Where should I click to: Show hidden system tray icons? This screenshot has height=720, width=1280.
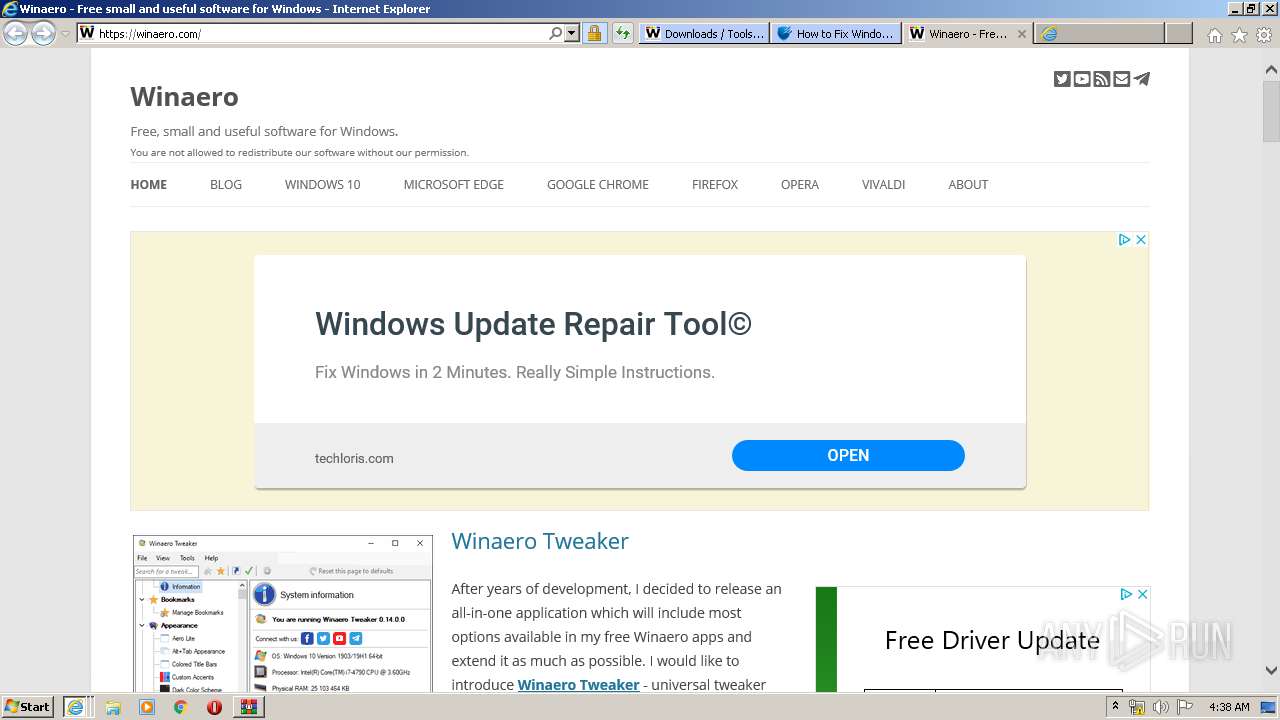[x=1115, y=707]
